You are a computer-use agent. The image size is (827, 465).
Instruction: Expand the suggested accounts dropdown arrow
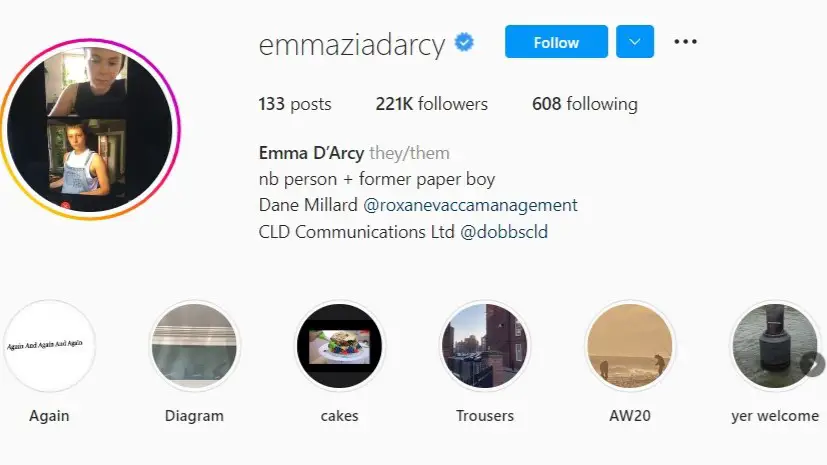click(634, 42)
